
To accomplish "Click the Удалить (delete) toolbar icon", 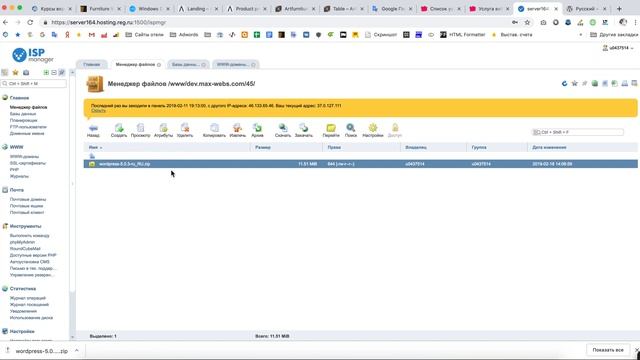I will 185,130.
